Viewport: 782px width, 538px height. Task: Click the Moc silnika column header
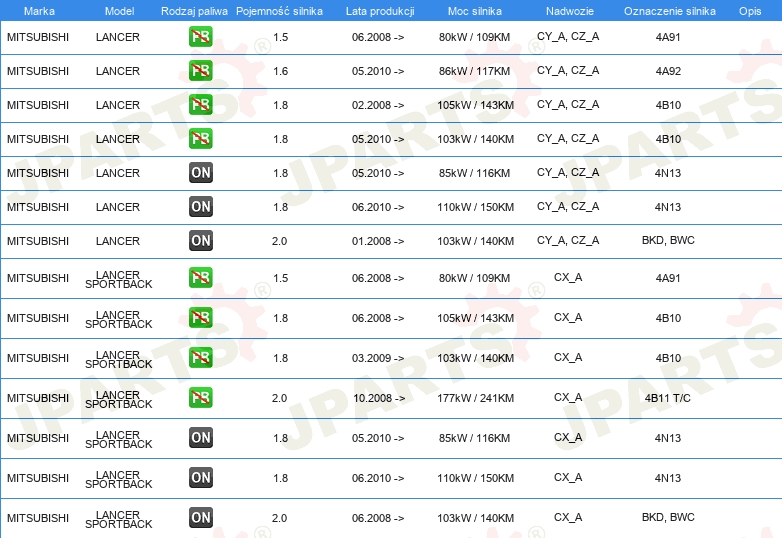[x=475, y=11]
